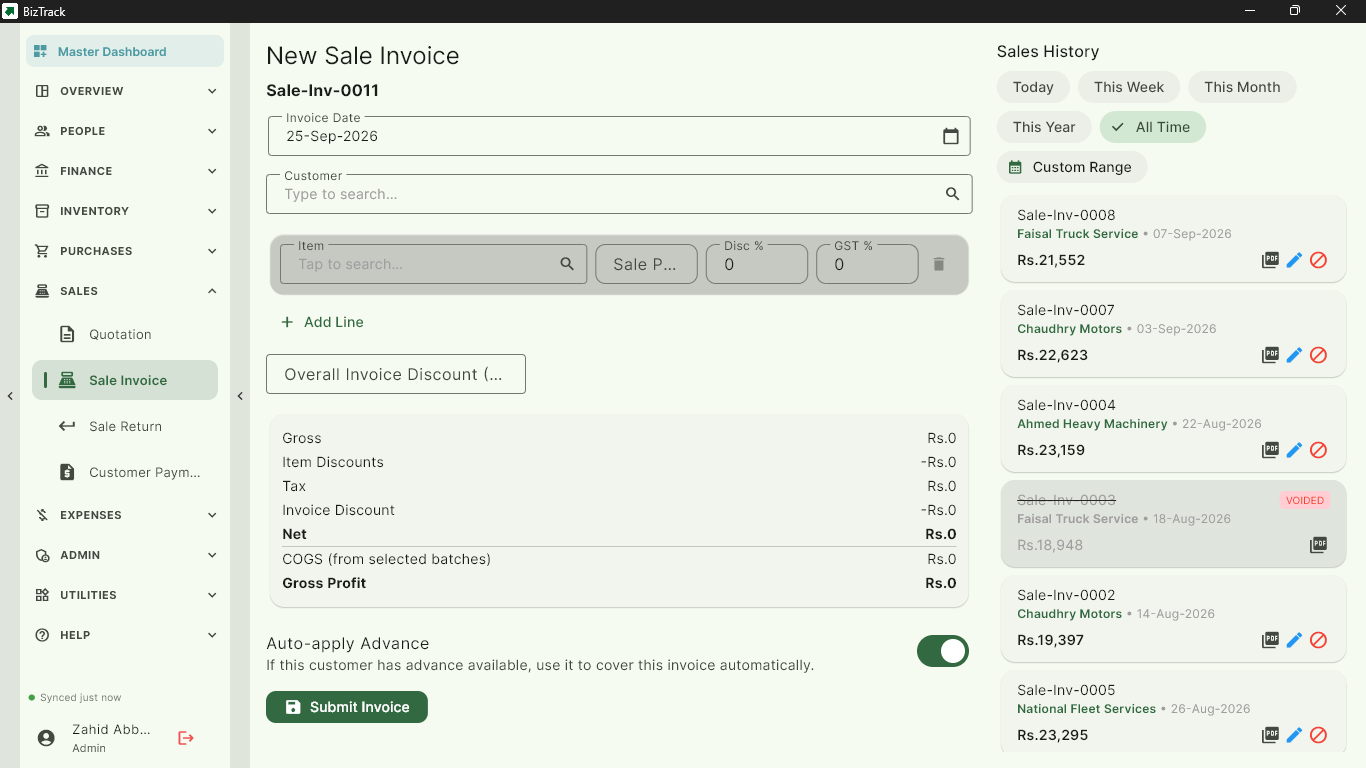Open PDF for Sale-Inv-0004
The image size is (1366, 768).
pos(1270,450)
